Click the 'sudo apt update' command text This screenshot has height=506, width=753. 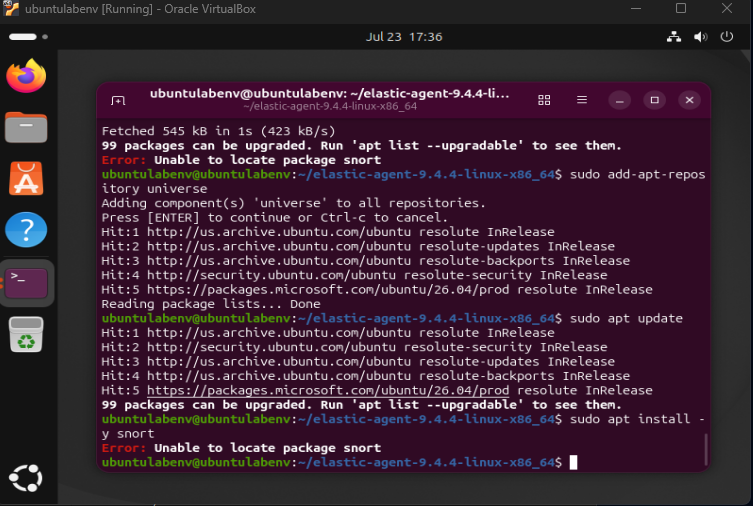pyautogui.click(x=626, y=318)
